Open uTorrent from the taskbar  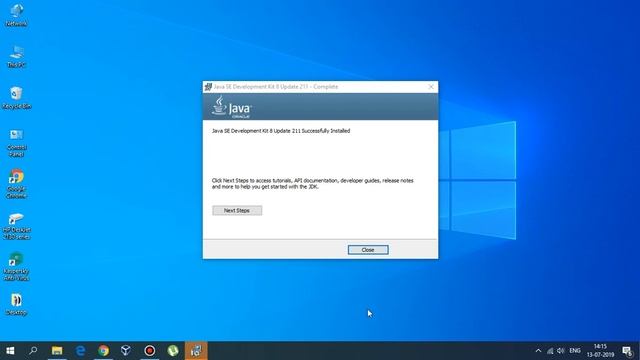coord(173,351)
